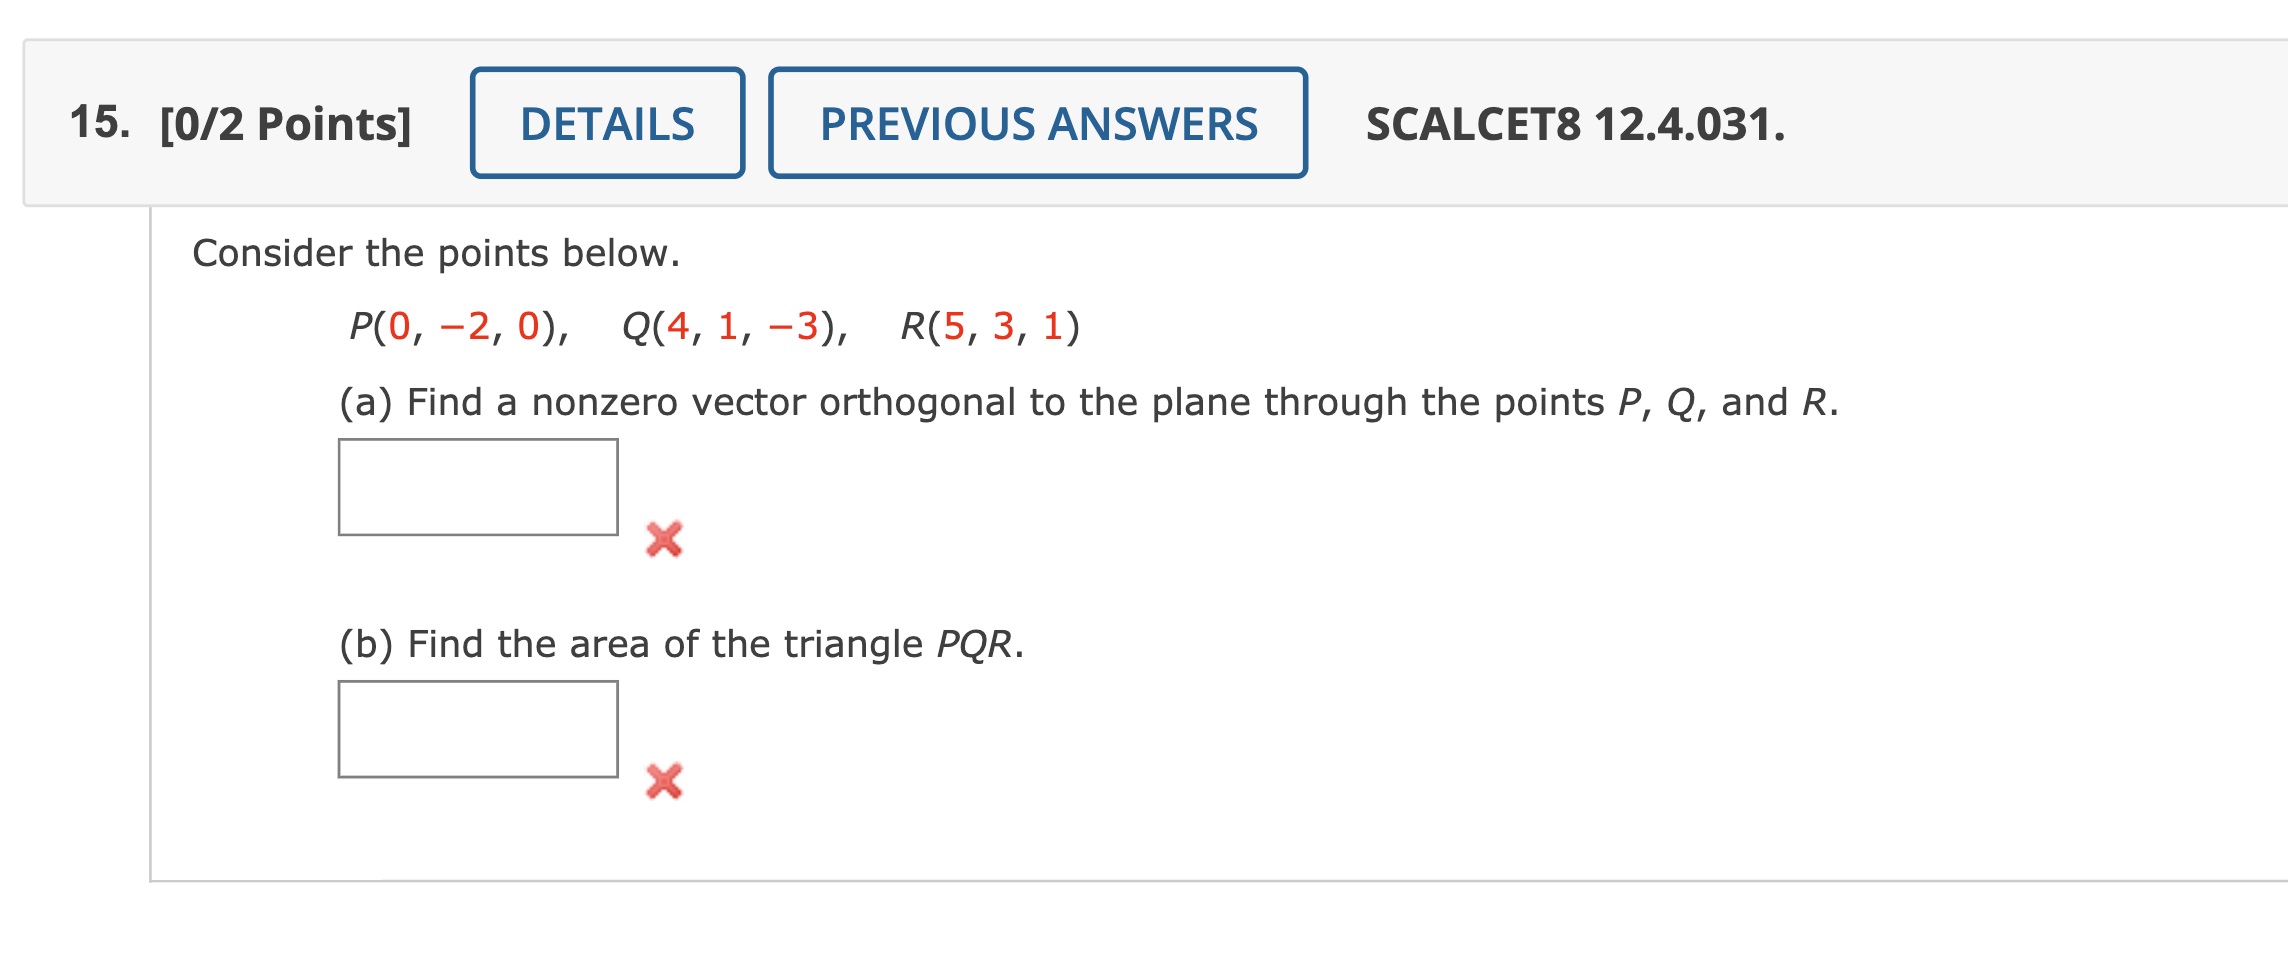The width and height of the screenshot is (2288, 980).
Task: Click inside the part (a) answer box
Action: [478, 487]
